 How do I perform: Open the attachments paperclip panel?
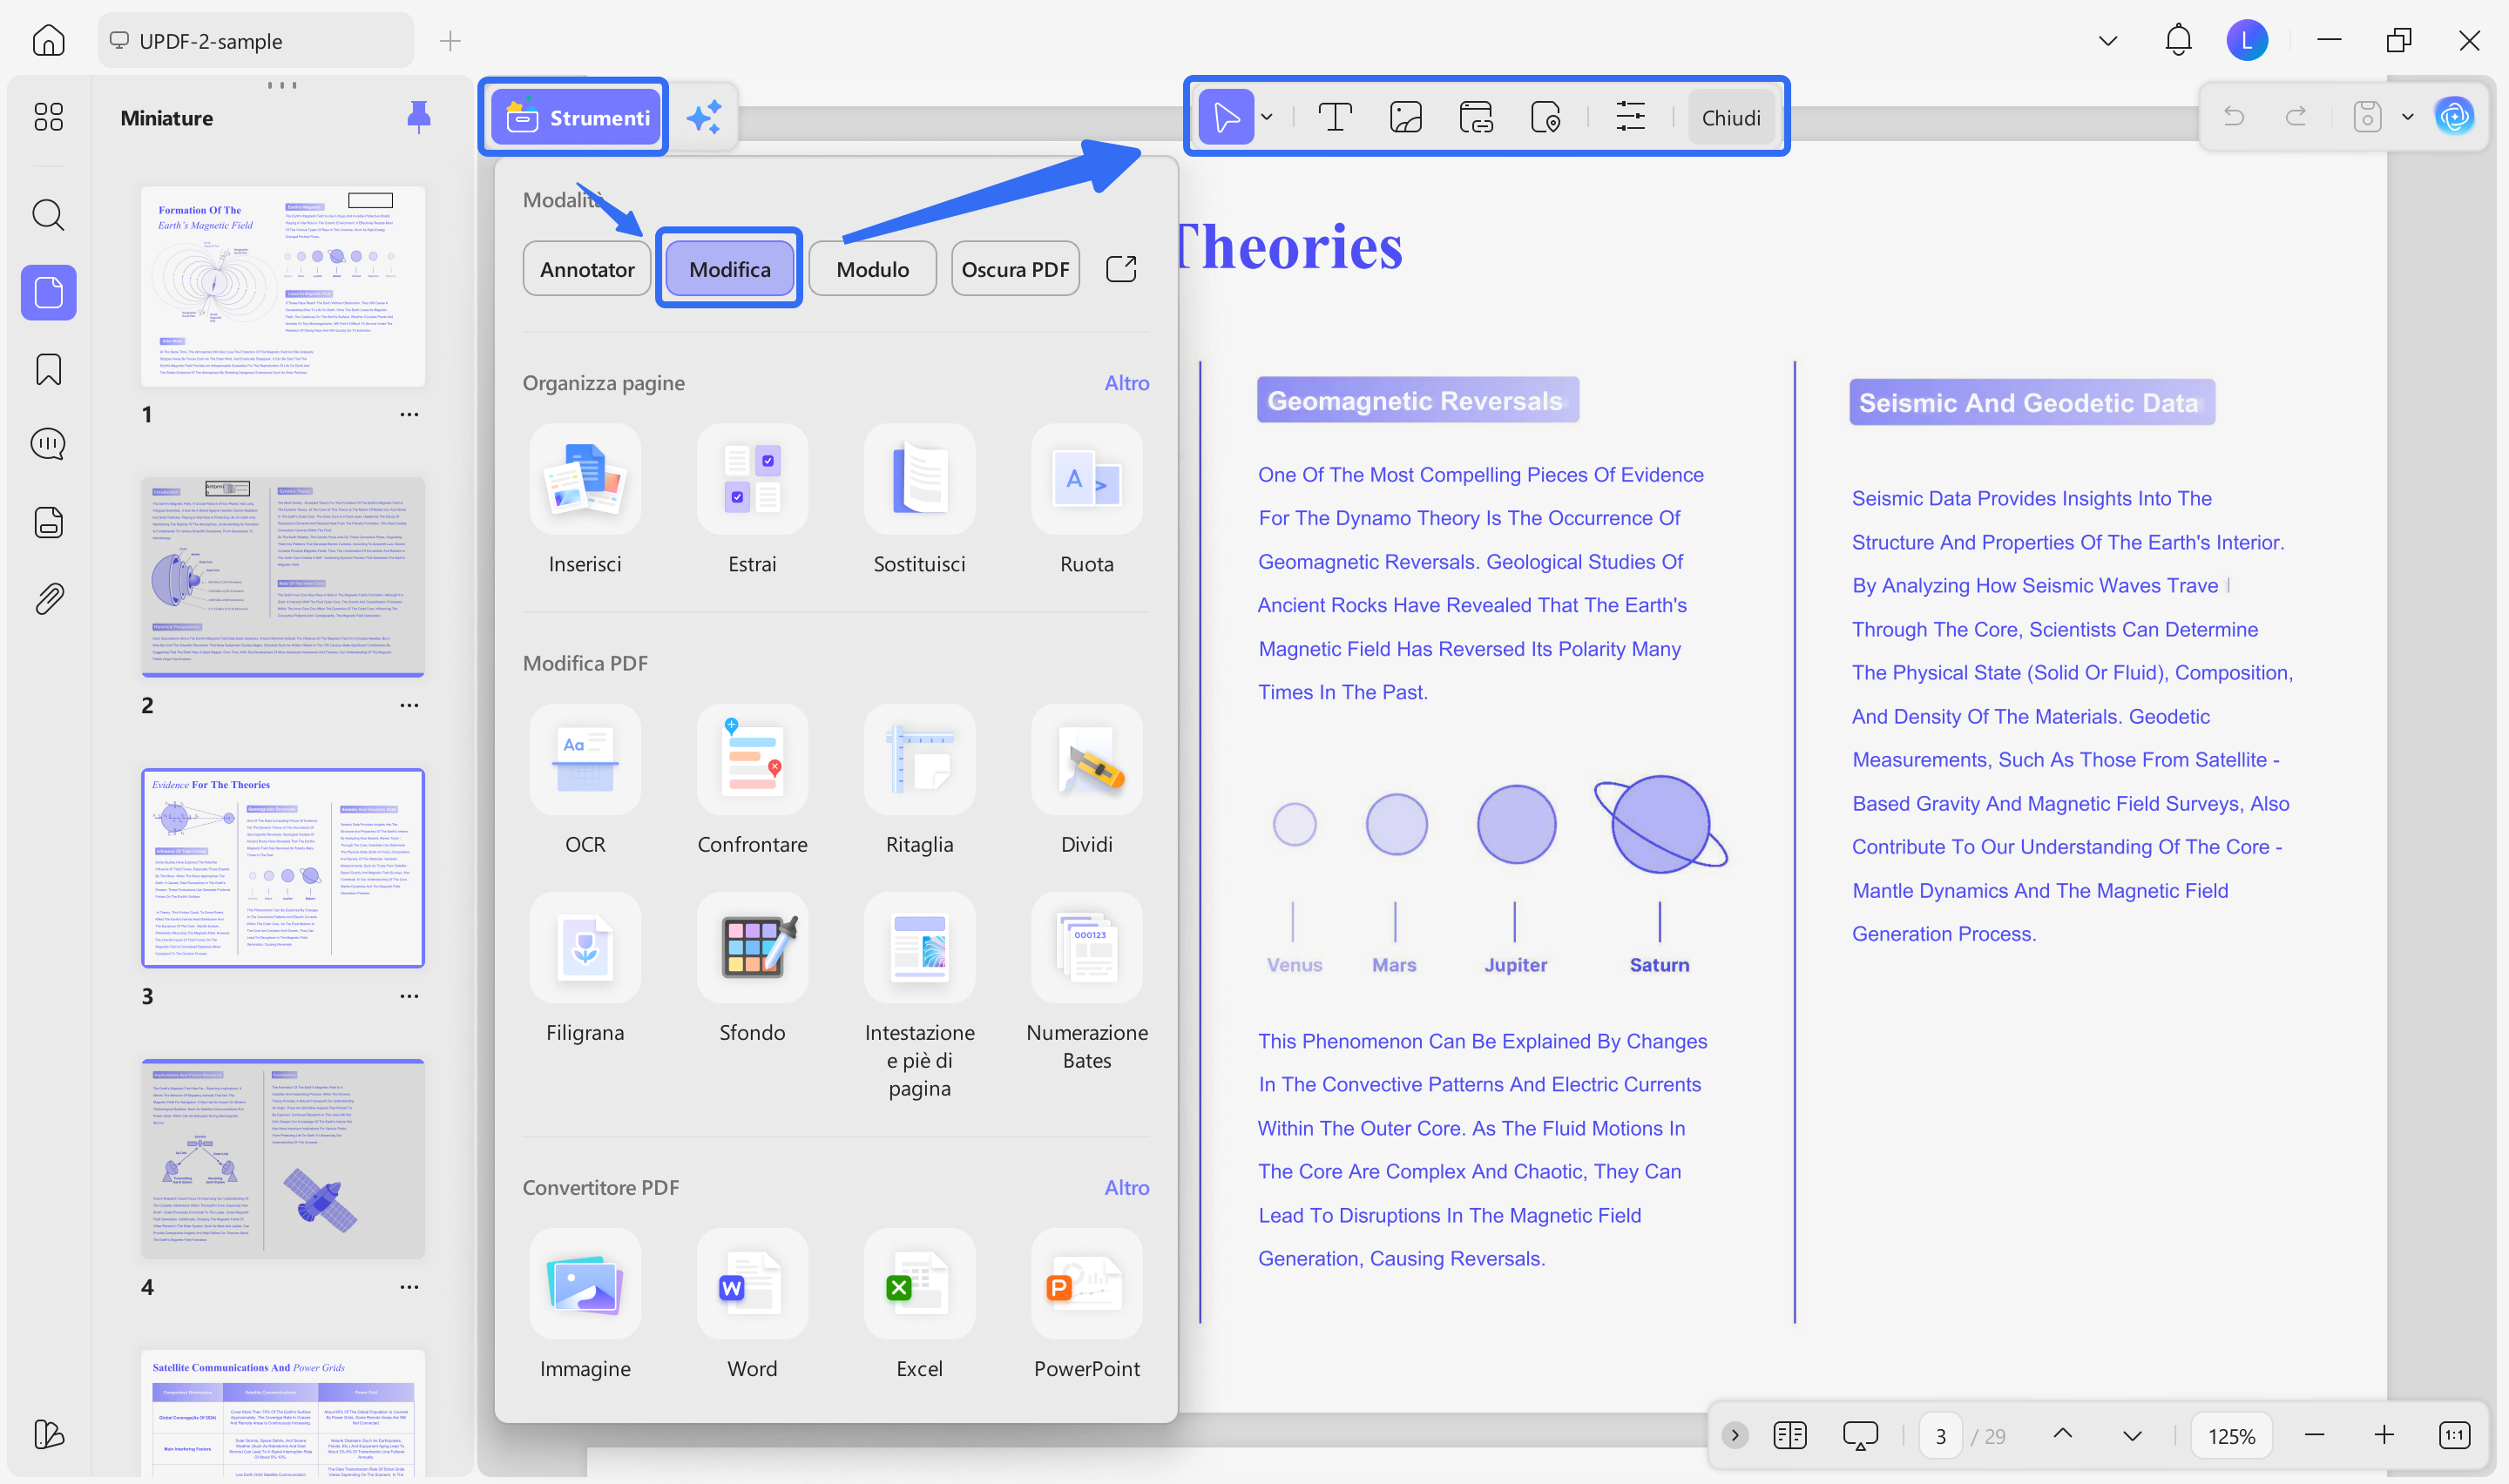[48, 598]
